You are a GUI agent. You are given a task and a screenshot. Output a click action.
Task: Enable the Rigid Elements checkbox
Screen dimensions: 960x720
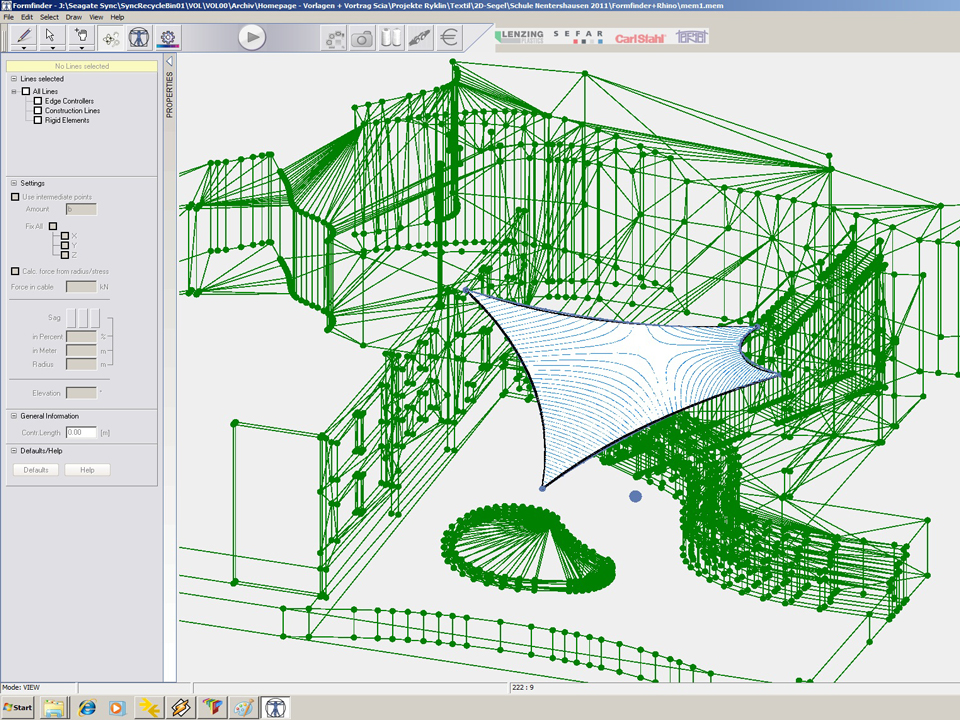pos(38,120)
